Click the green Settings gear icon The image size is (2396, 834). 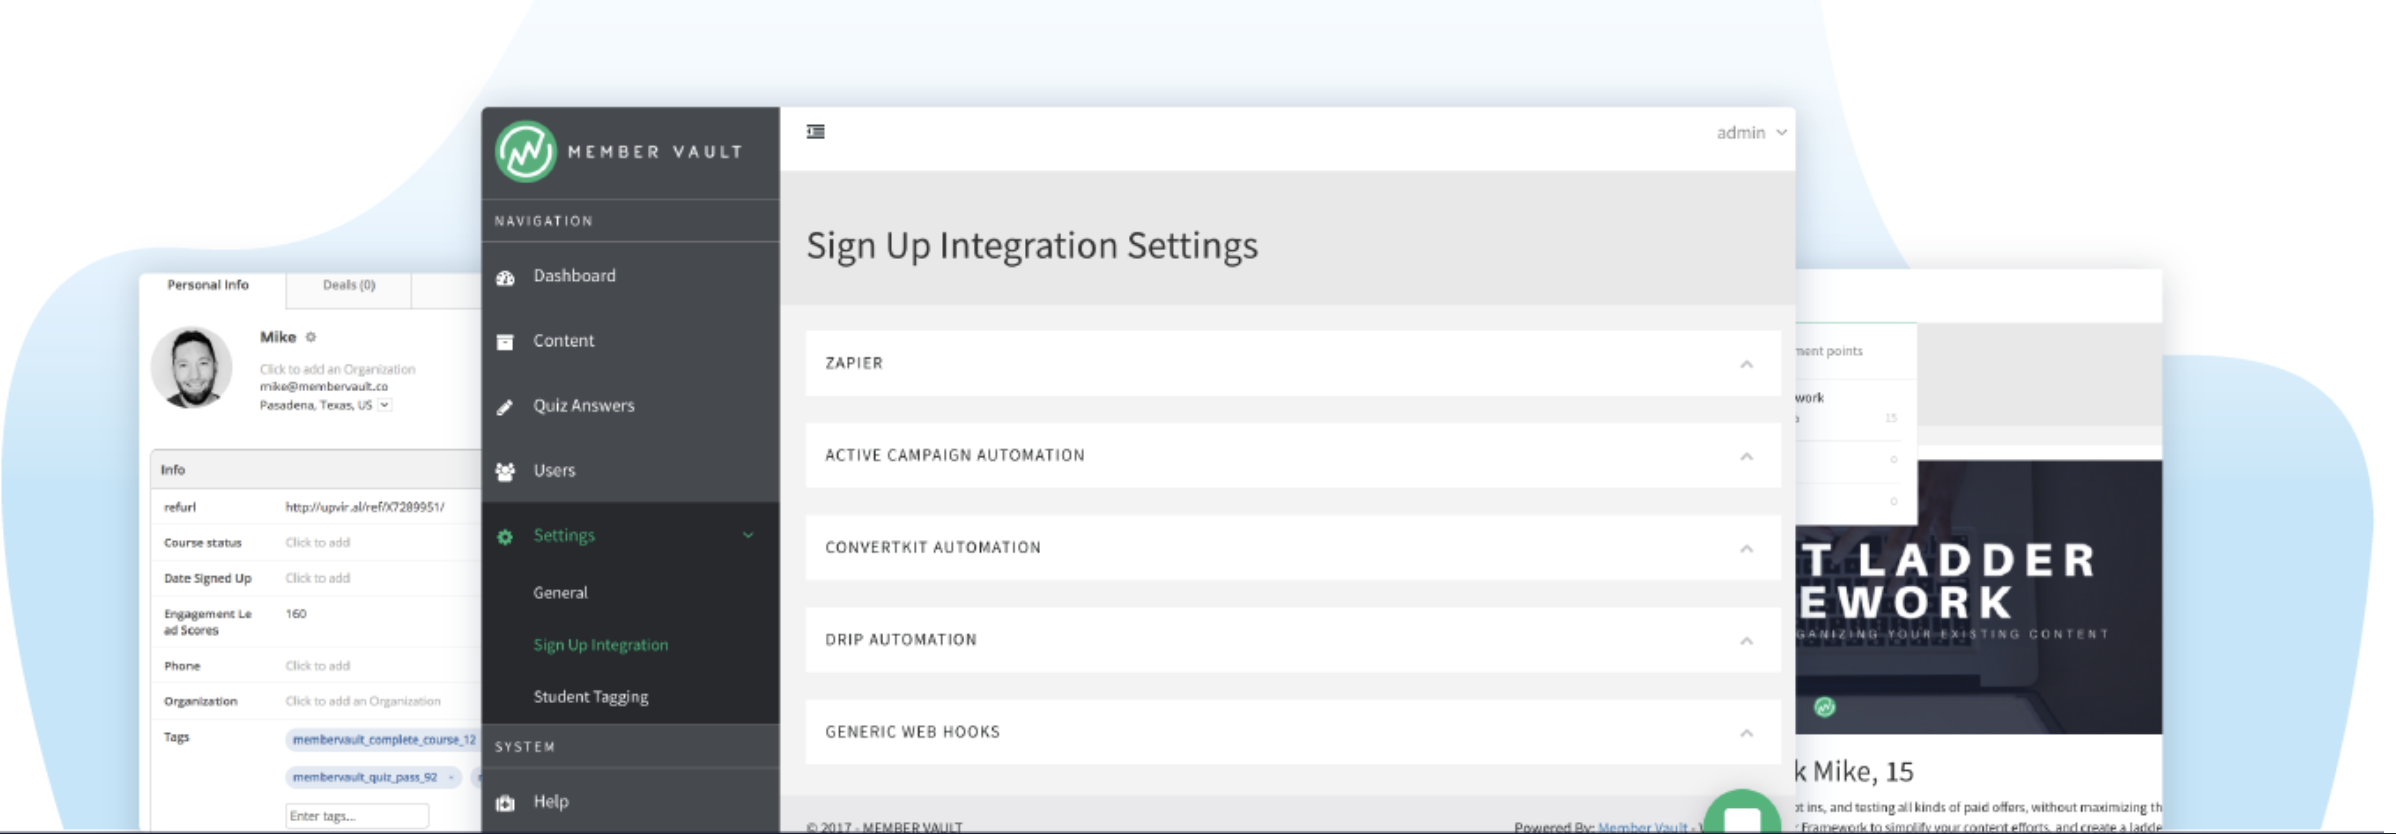point(506,537)
